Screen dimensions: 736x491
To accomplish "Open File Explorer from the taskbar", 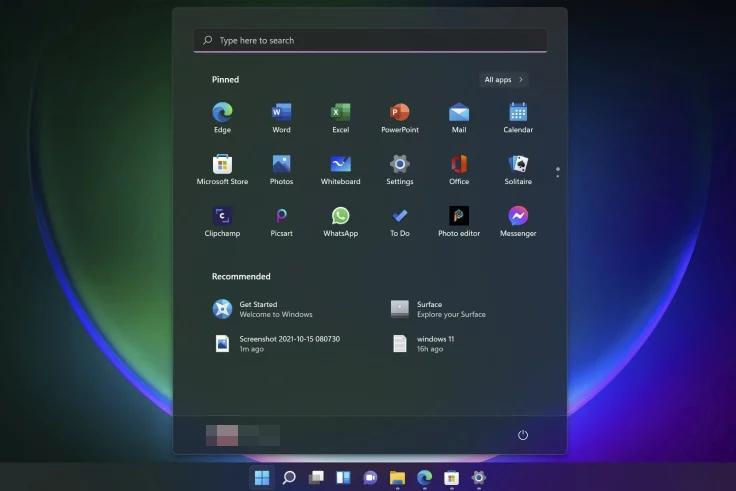I will pyautogui.click(x=397, y=478).
